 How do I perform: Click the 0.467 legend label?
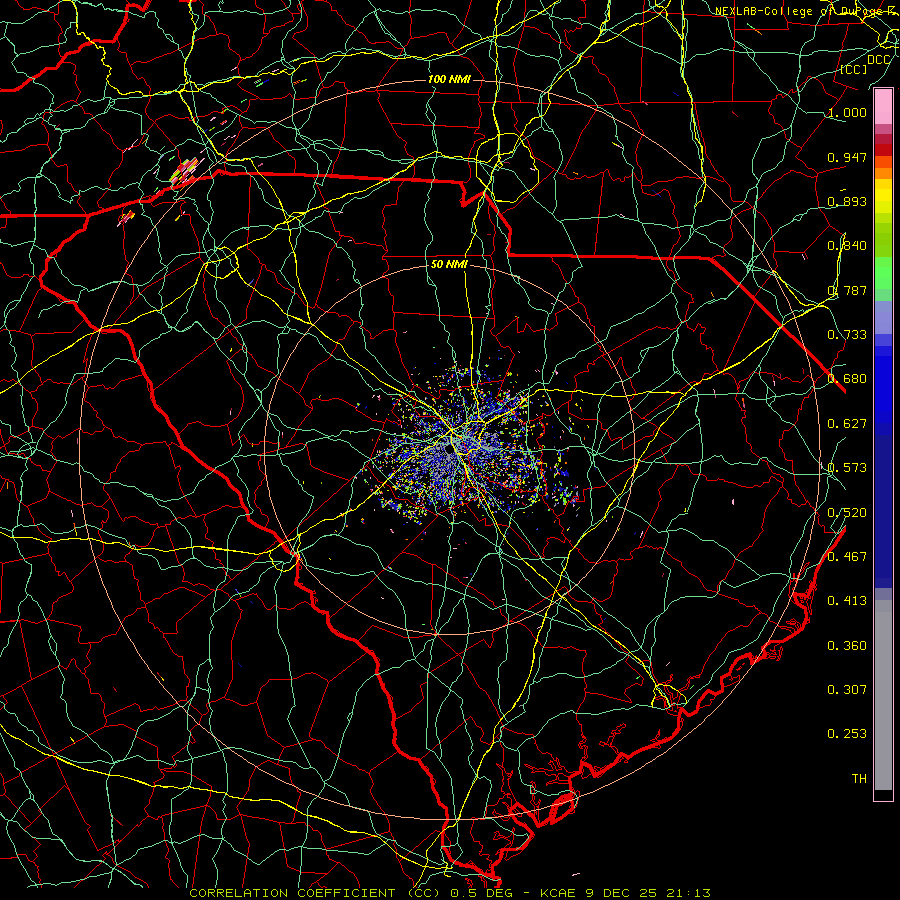847,557
